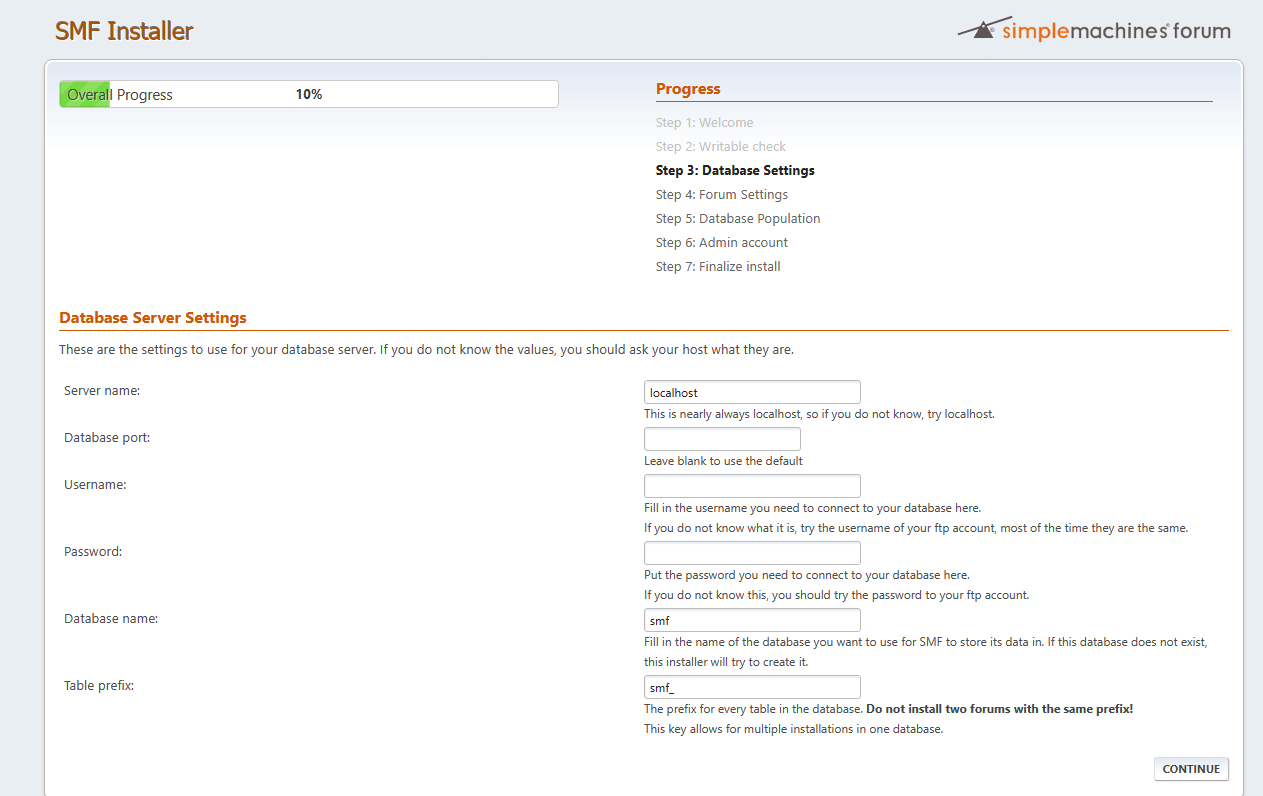Image resolution: width=1263 pixels, height=796 pixels.
Task: Focus the Username input field
Action: 752,486
